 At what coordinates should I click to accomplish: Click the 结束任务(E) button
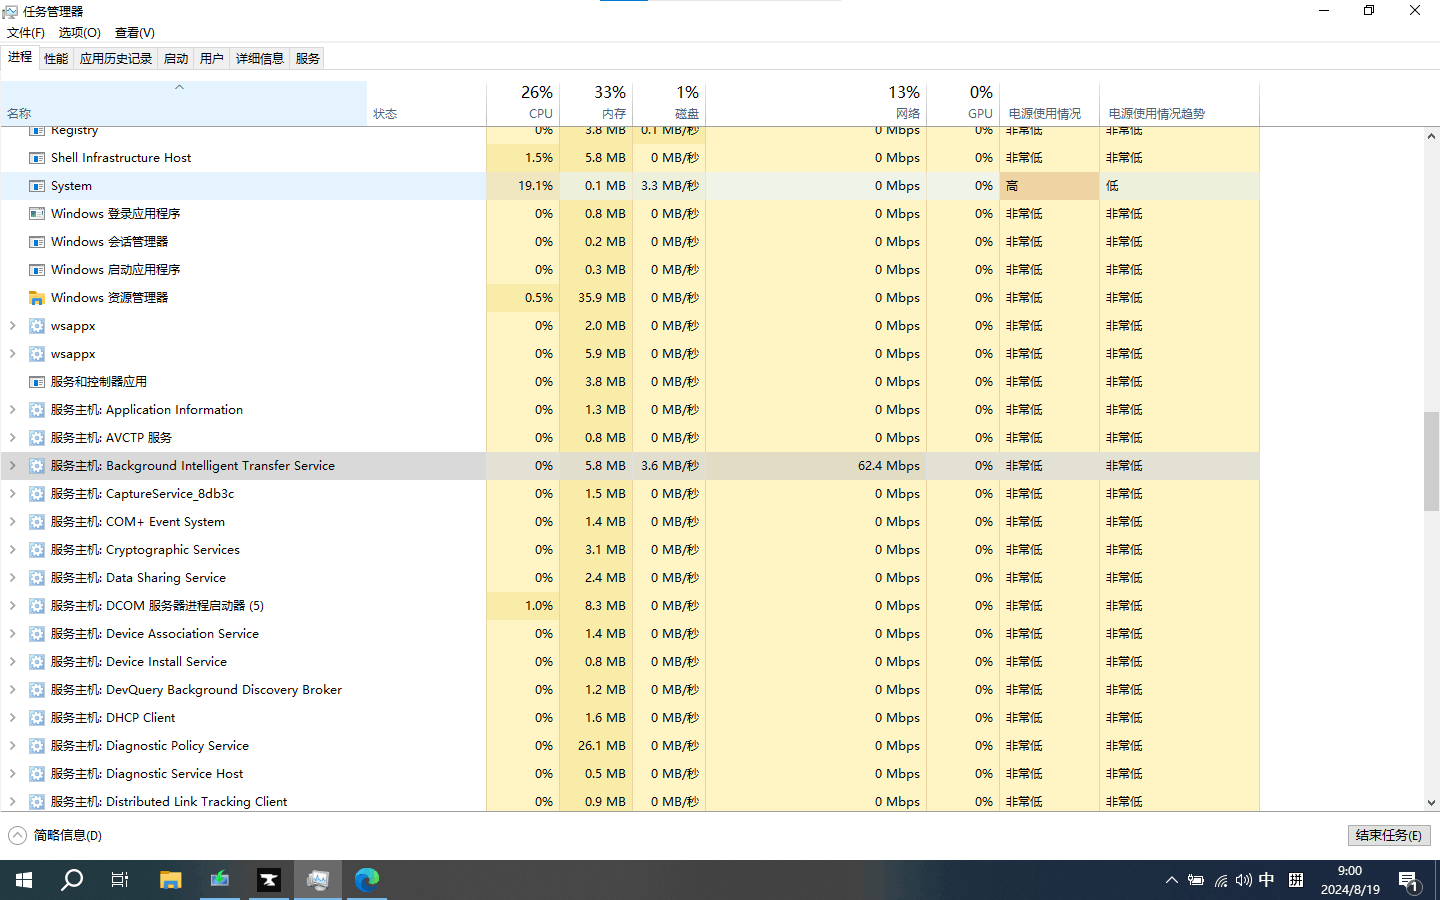(1389, 835)
